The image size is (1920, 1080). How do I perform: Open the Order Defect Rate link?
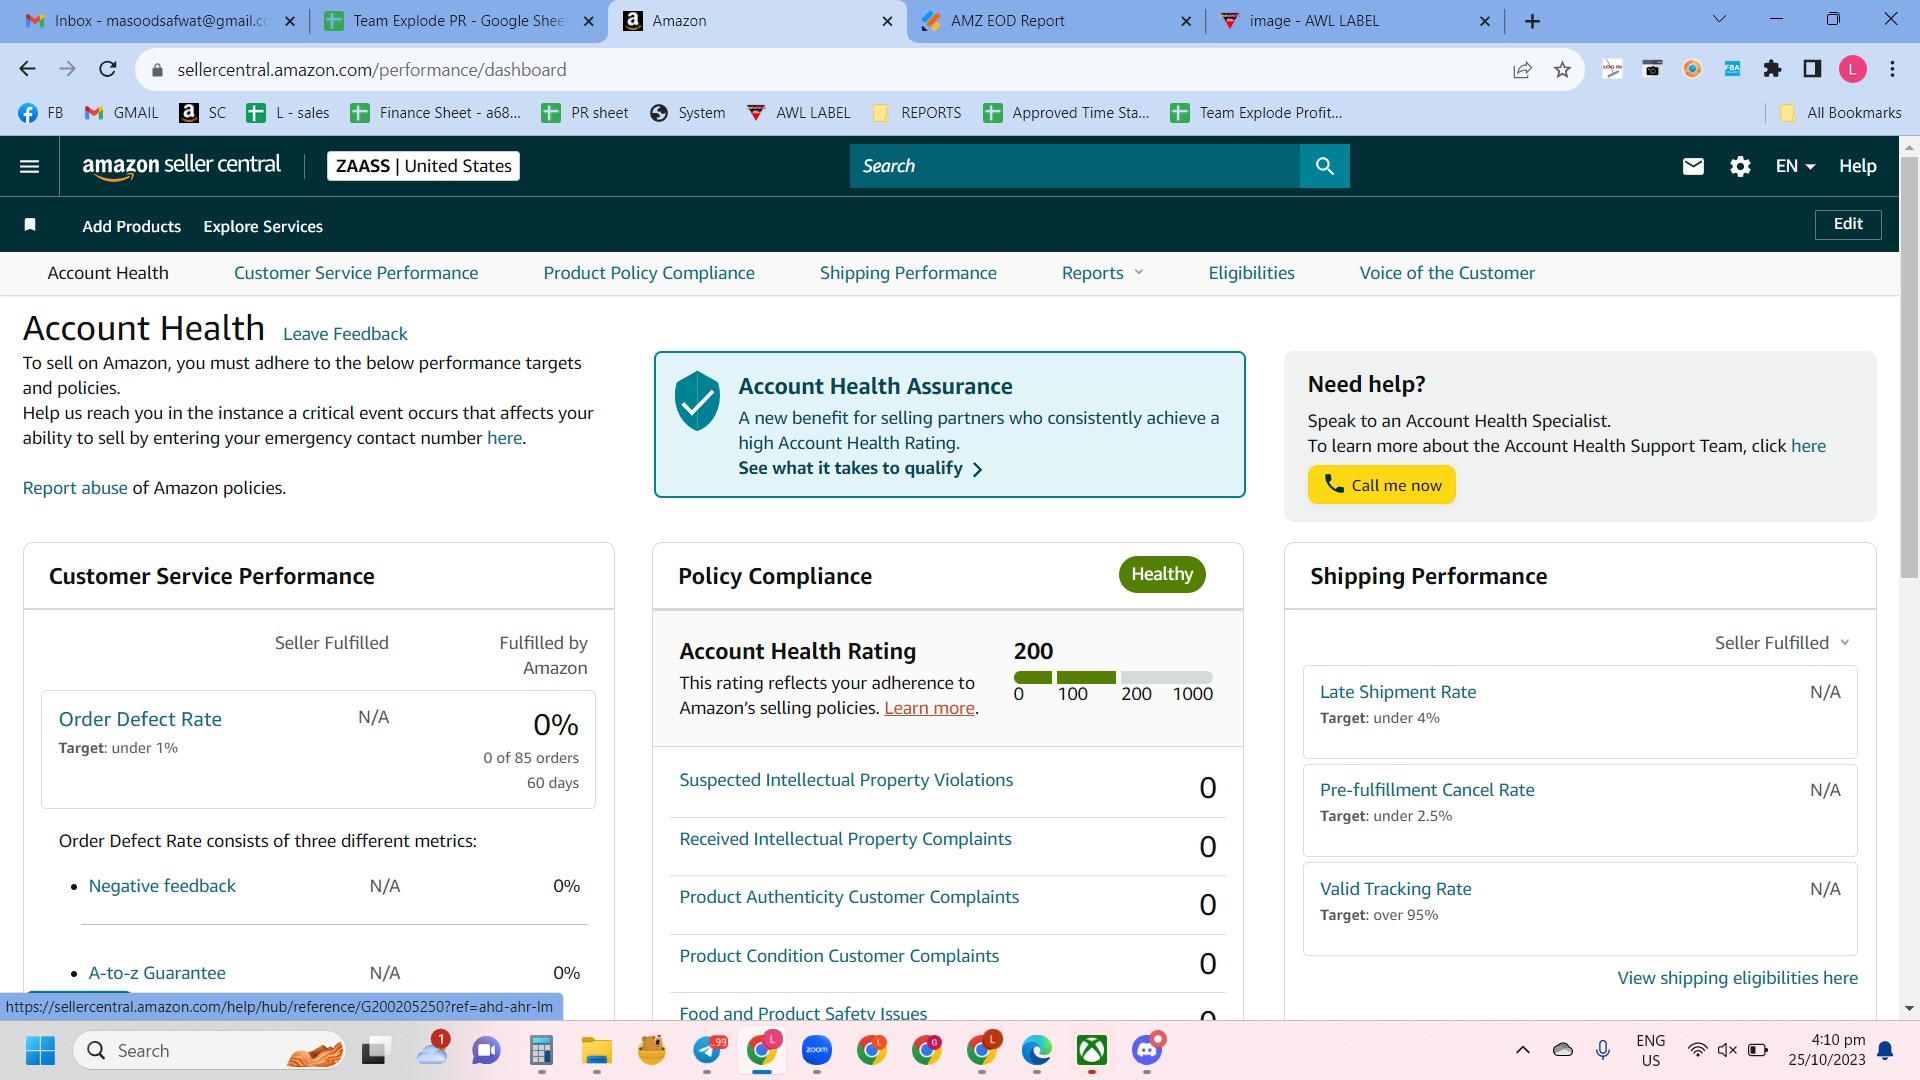click(140, 719)
